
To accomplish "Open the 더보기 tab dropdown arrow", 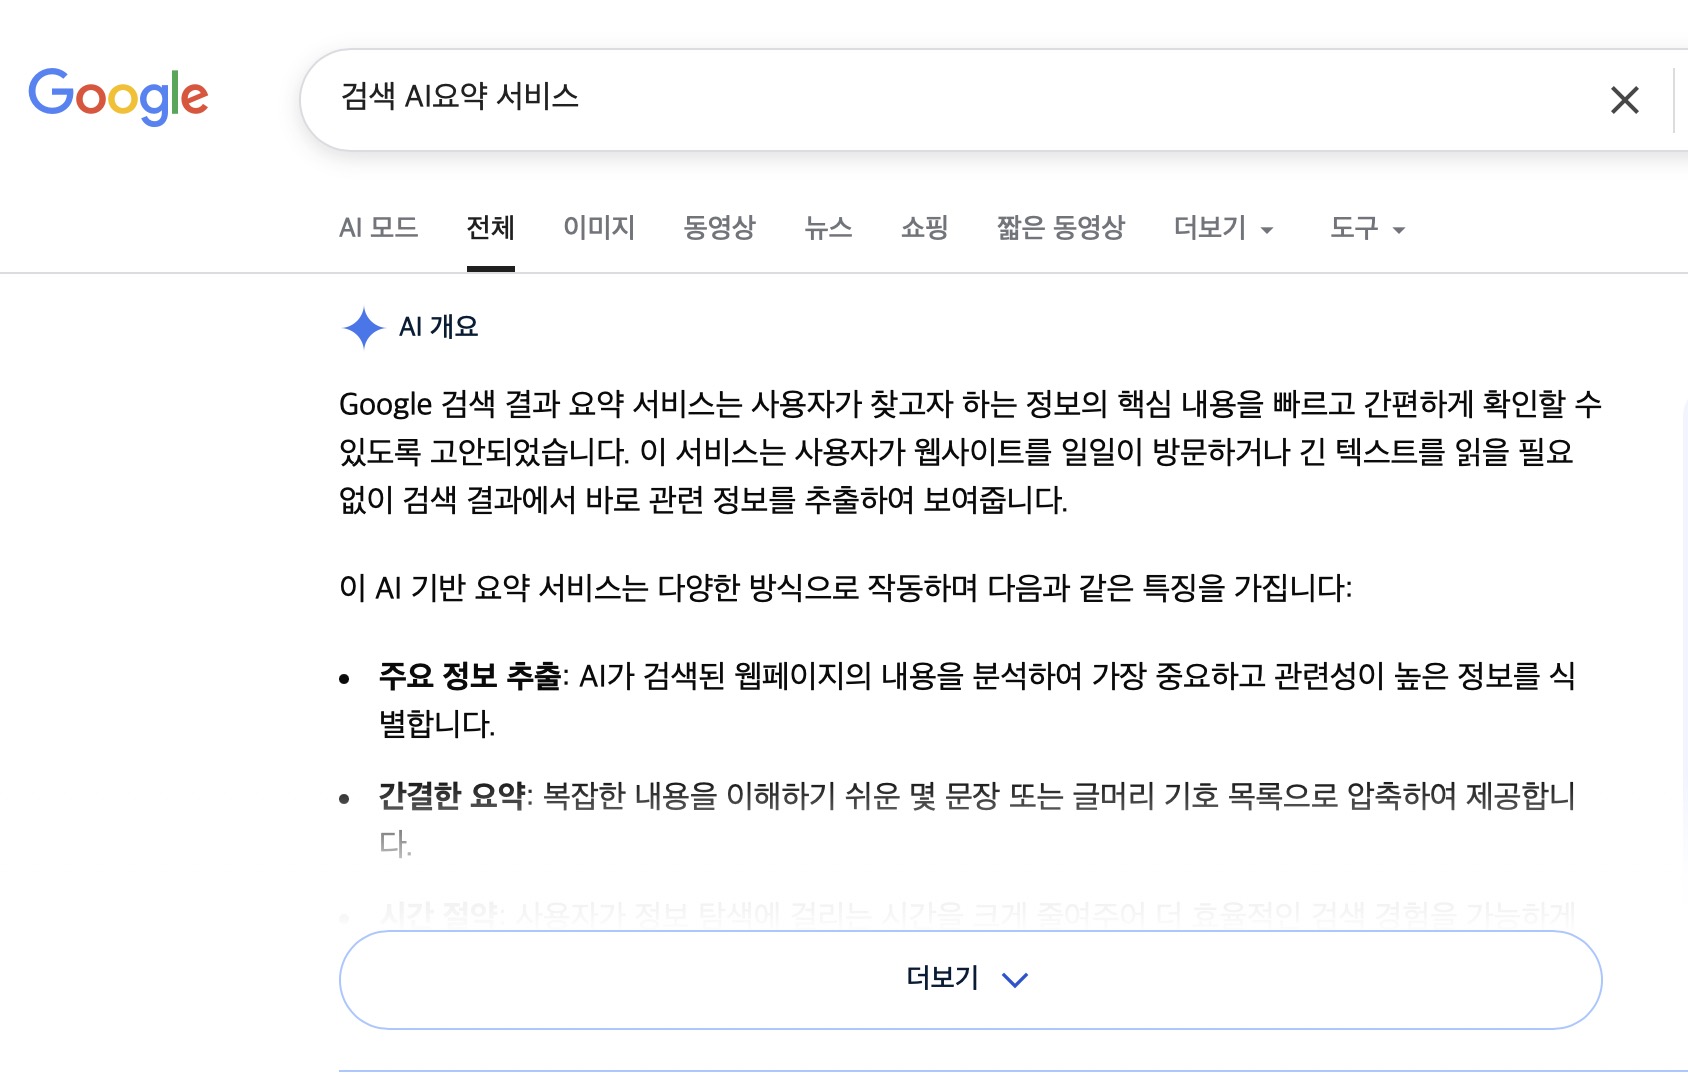I will pos(1267,230).
